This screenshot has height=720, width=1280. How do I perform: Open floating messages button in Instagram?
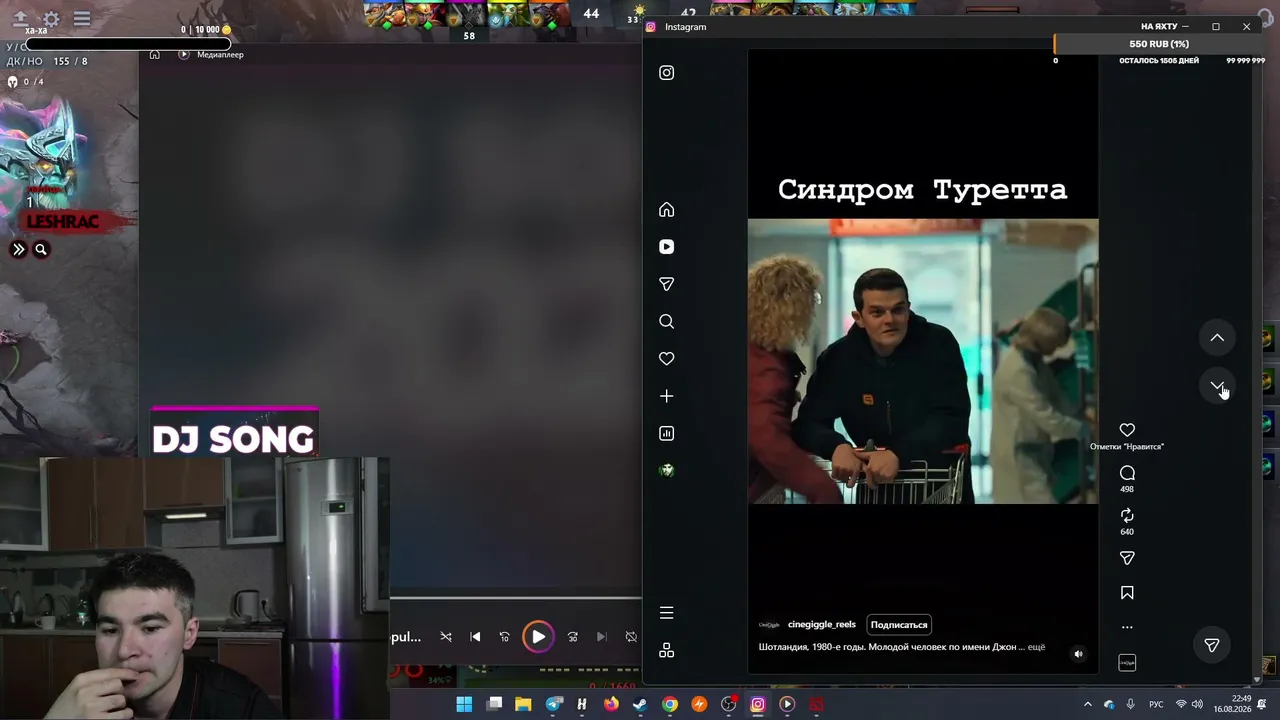click(x=1212, y=645)
